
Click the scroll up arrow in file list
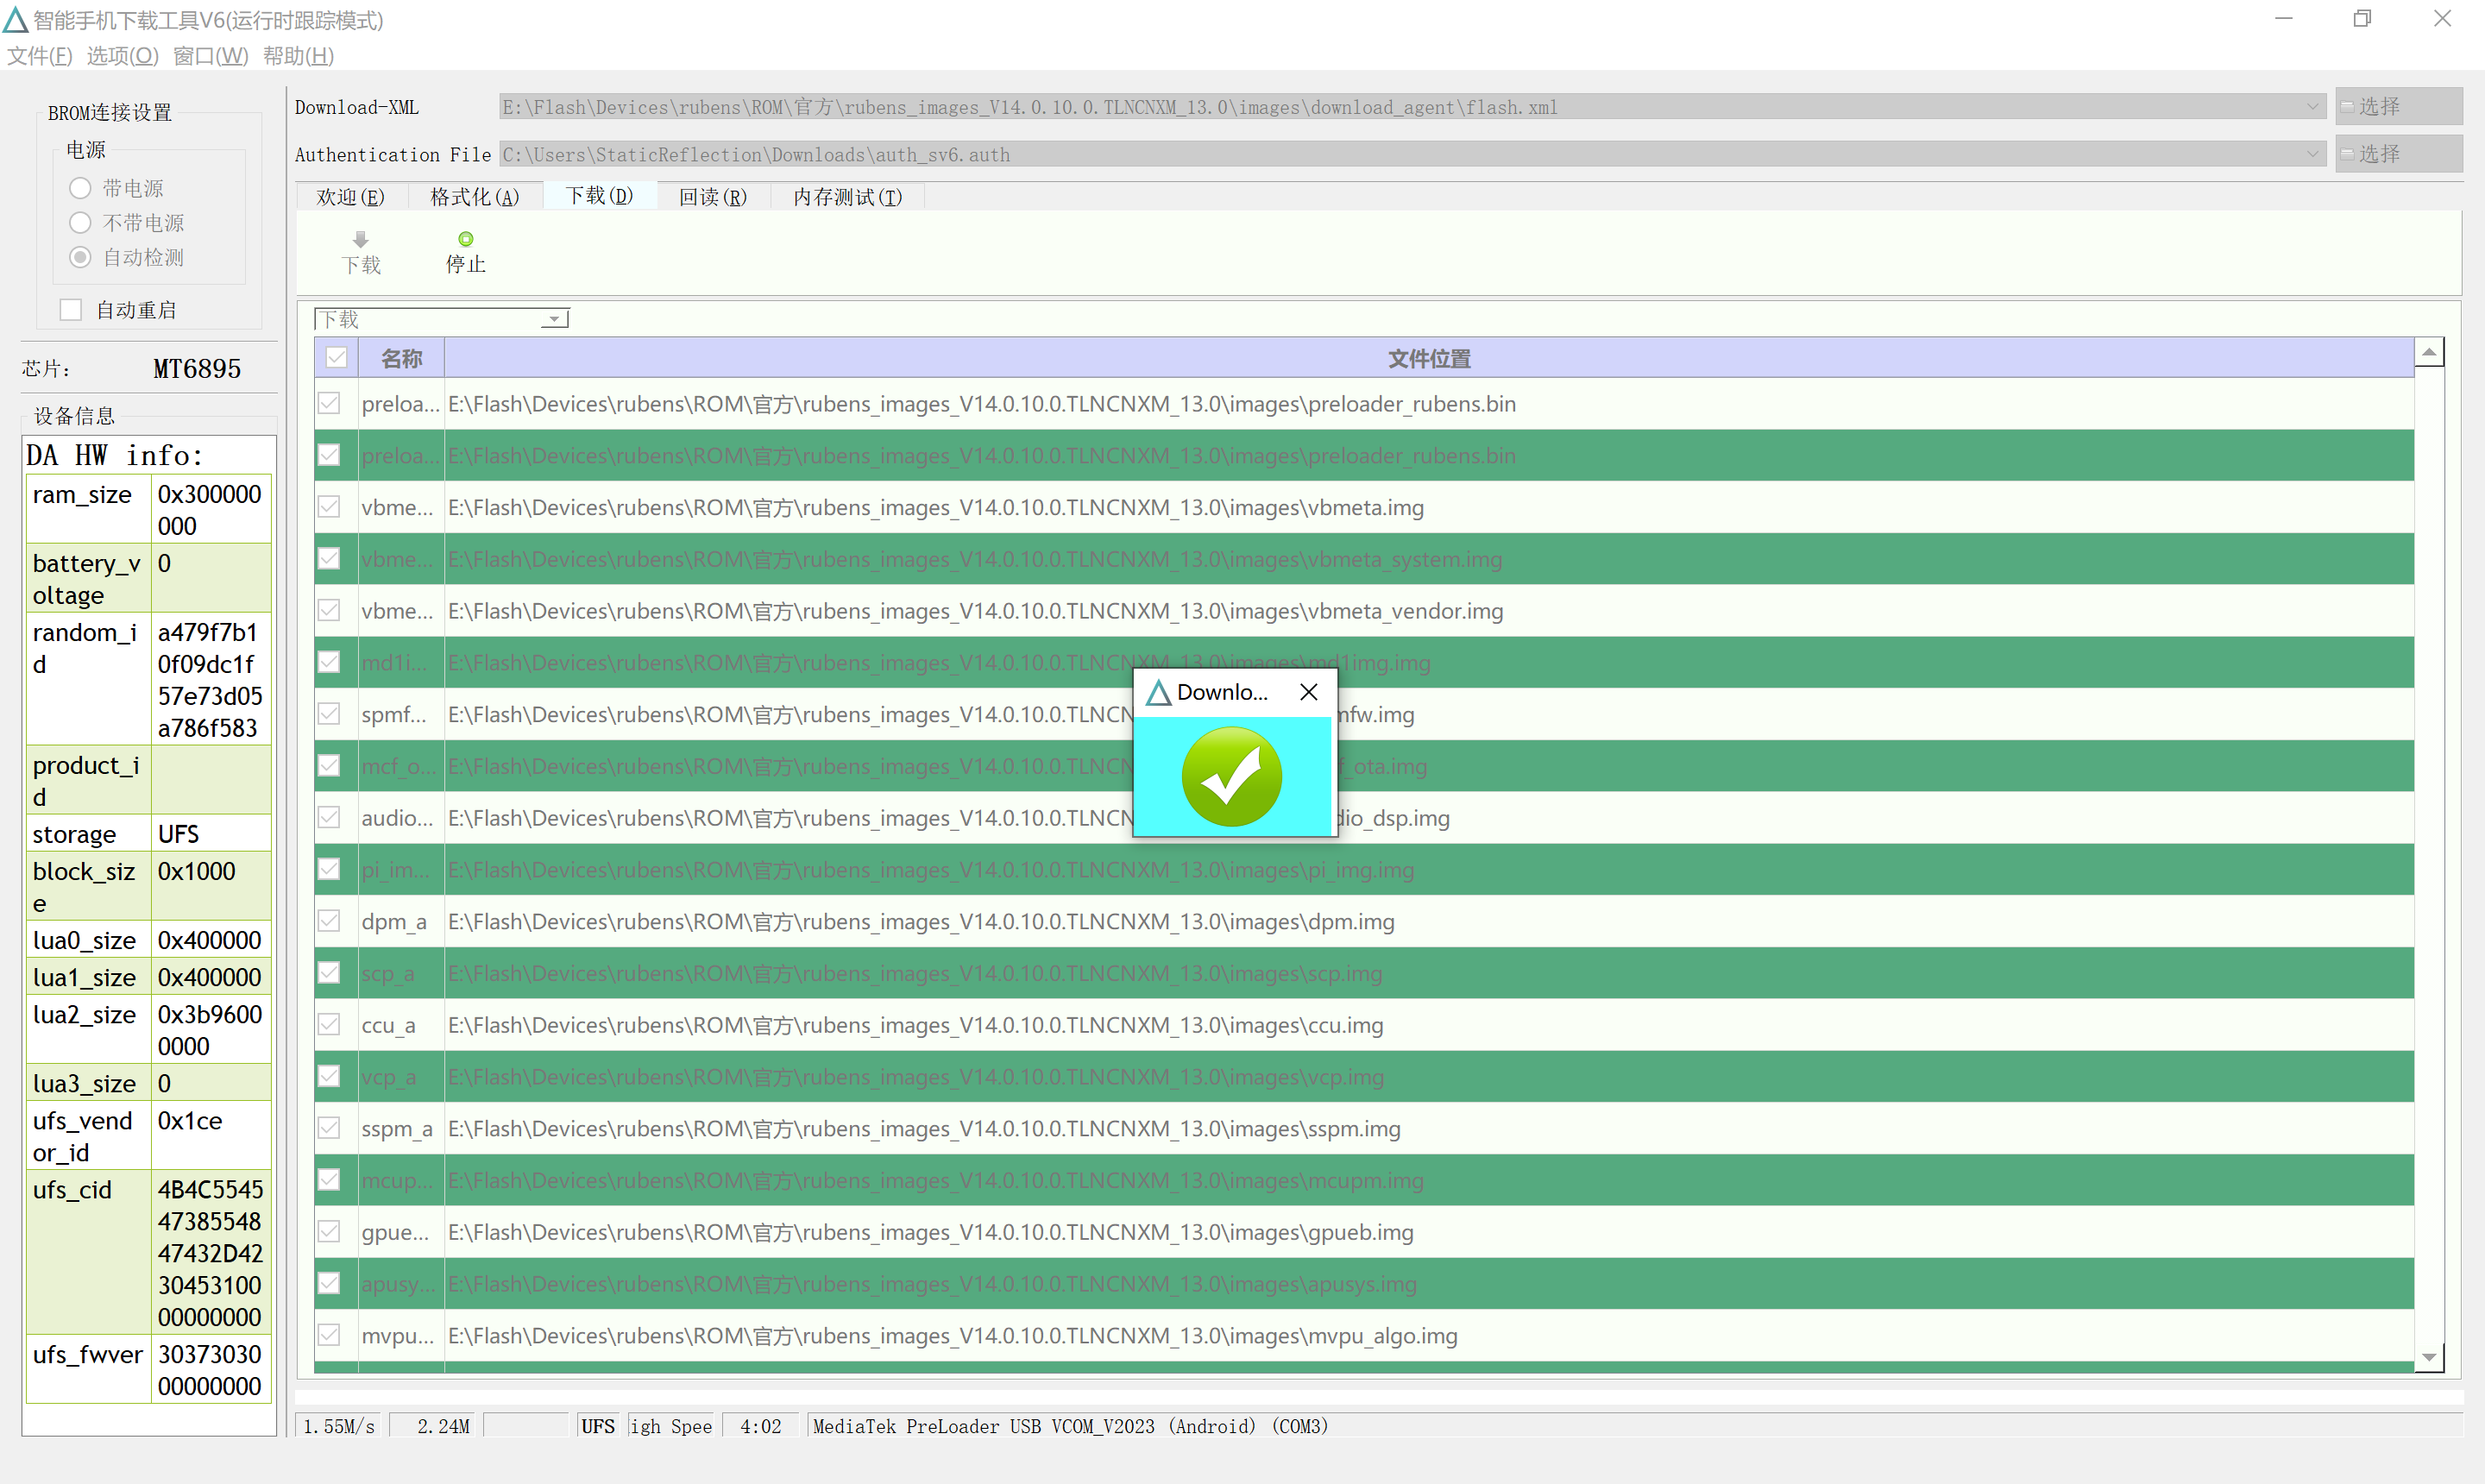click(2428, 352)
